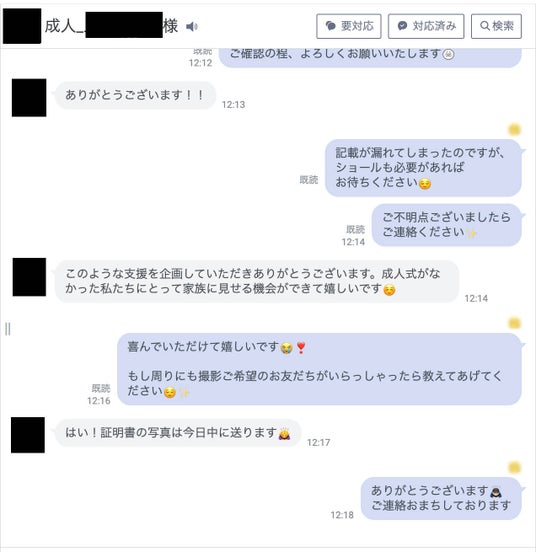Click the yellow sender icon above ご連絡おまちしております message
The width and height of the screenshot is (536, 552).
(515, 468)
